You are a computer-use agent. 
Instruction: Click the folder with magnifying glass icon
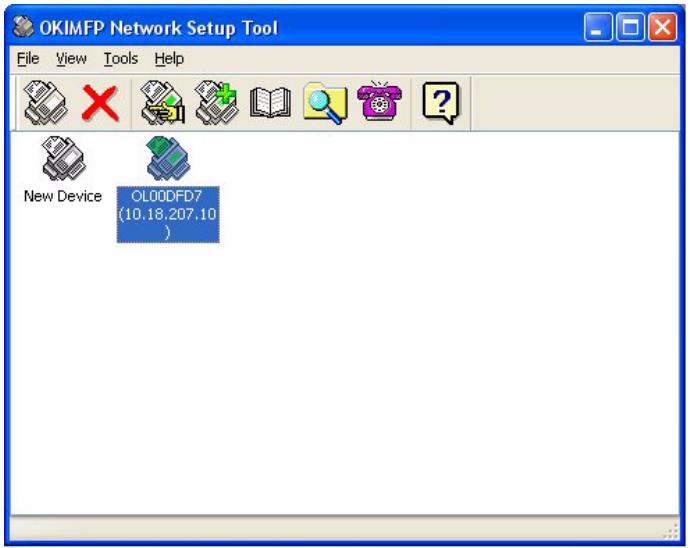tap(325, 103)
